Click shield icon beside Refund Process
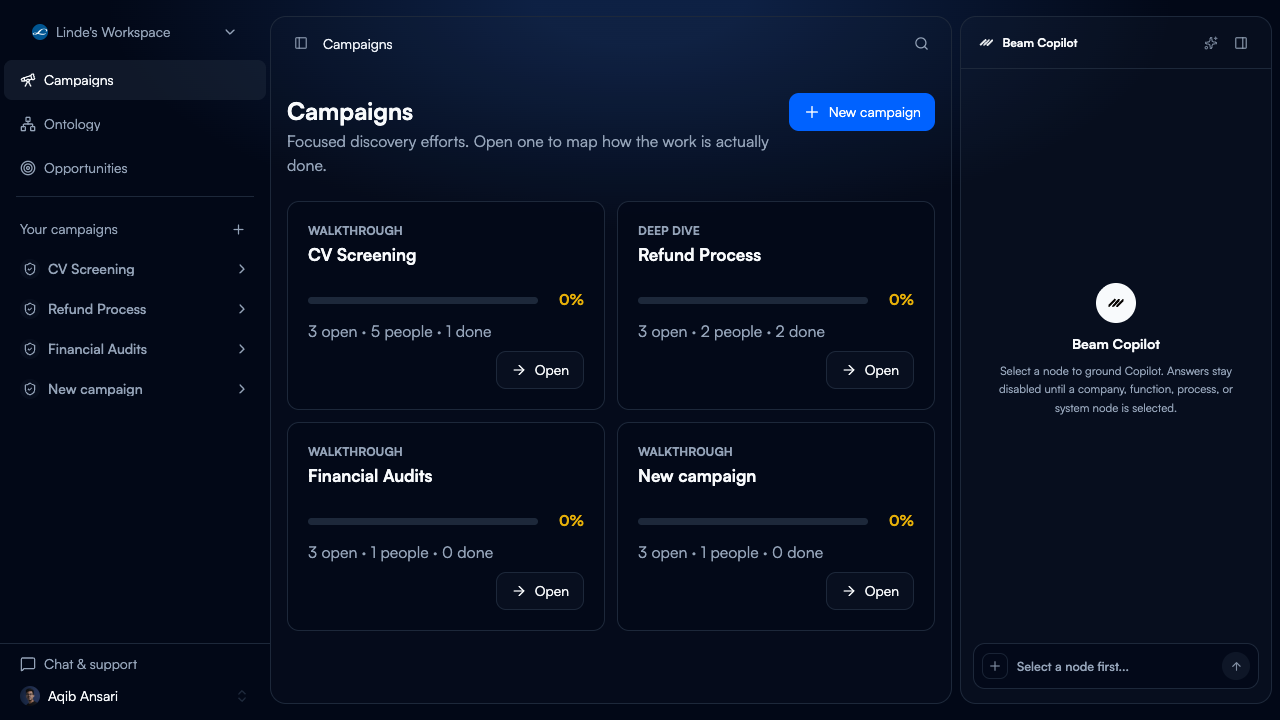The image size is (1280, 720). [x=30, y=309]
